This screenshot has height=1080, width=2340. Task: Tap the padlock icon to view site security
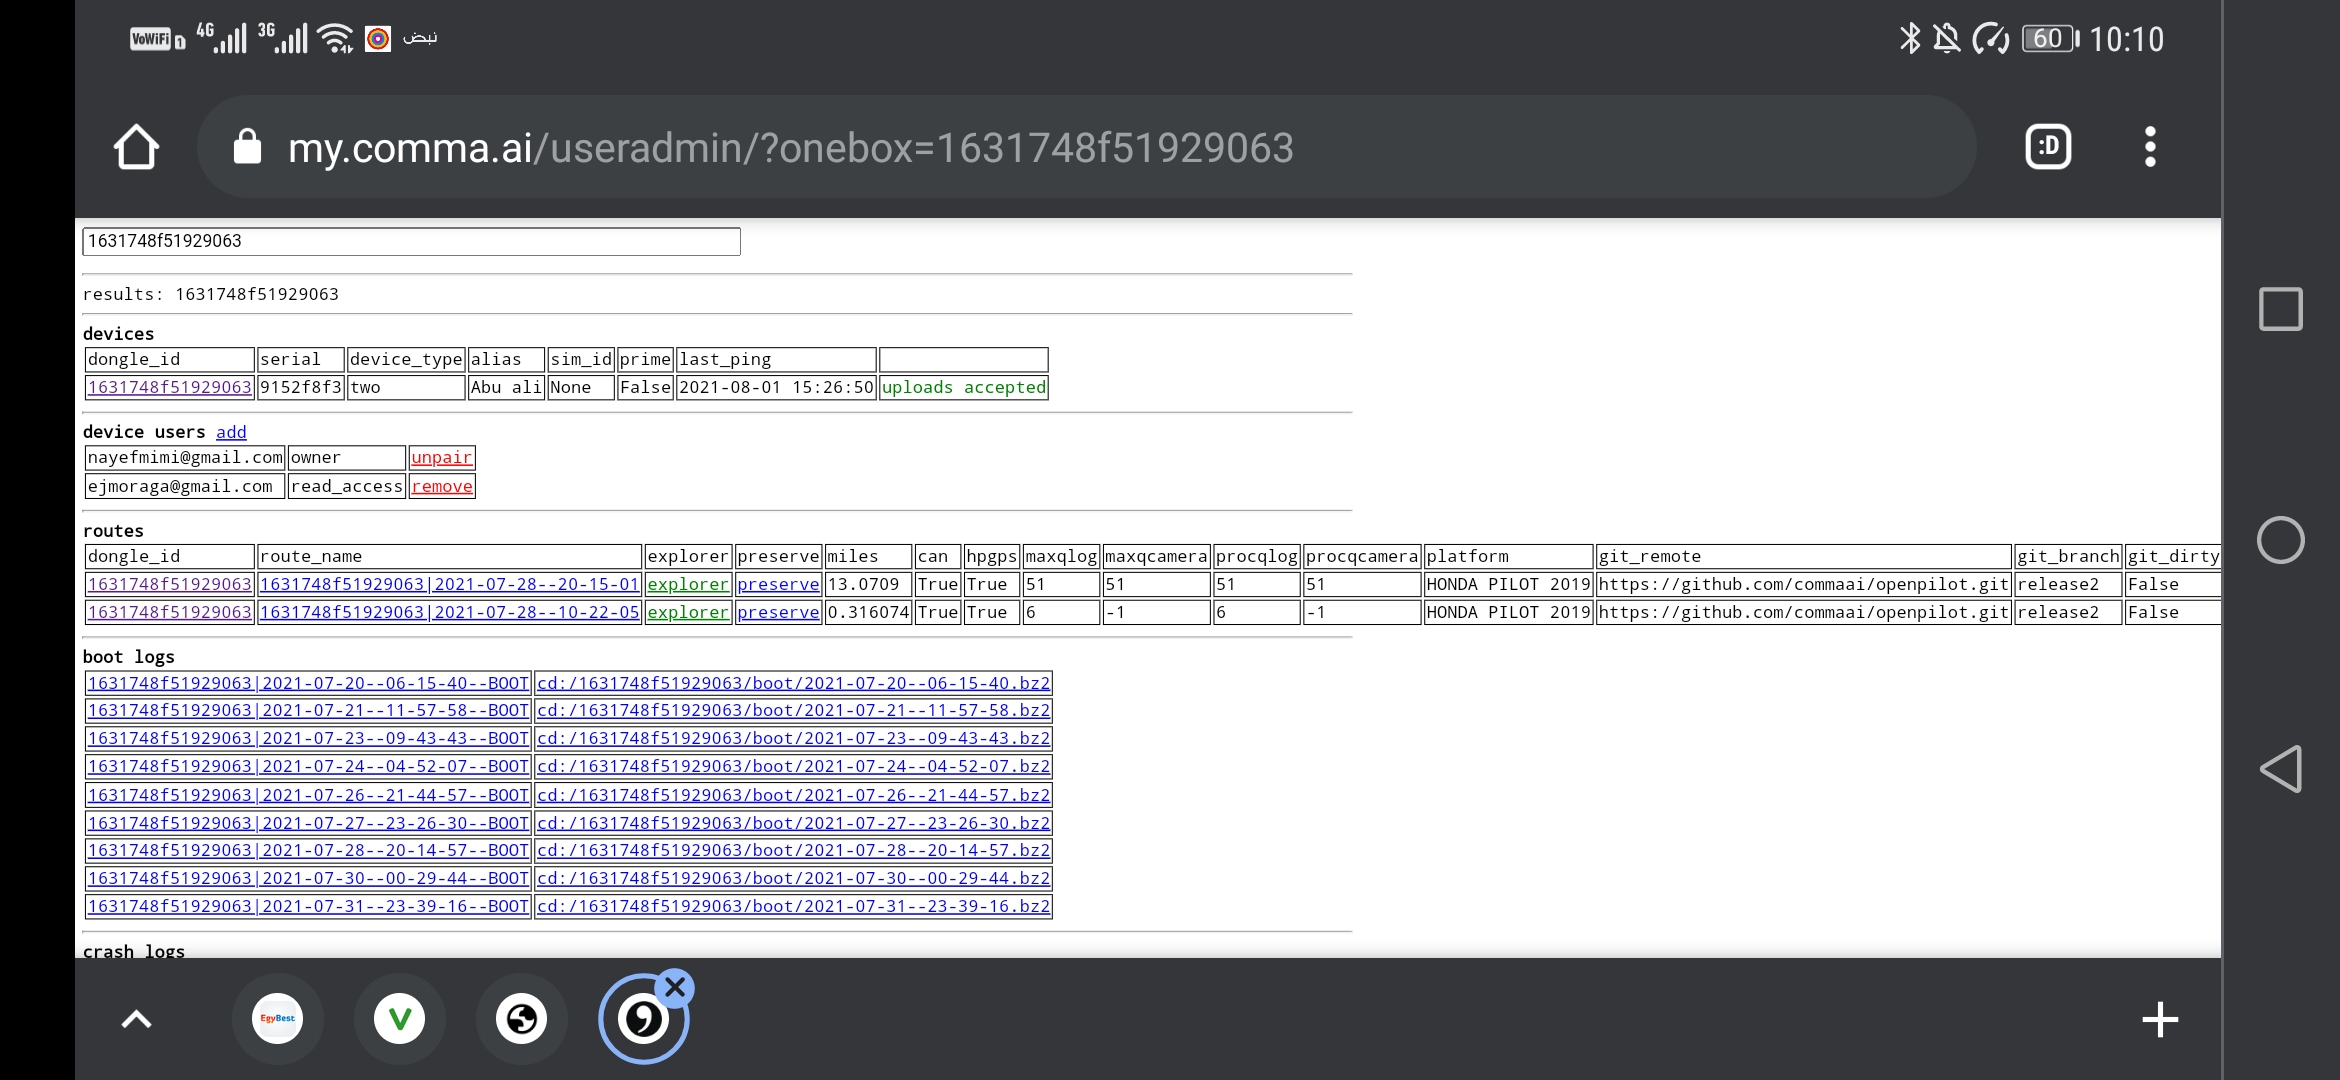tap(248, 146)
